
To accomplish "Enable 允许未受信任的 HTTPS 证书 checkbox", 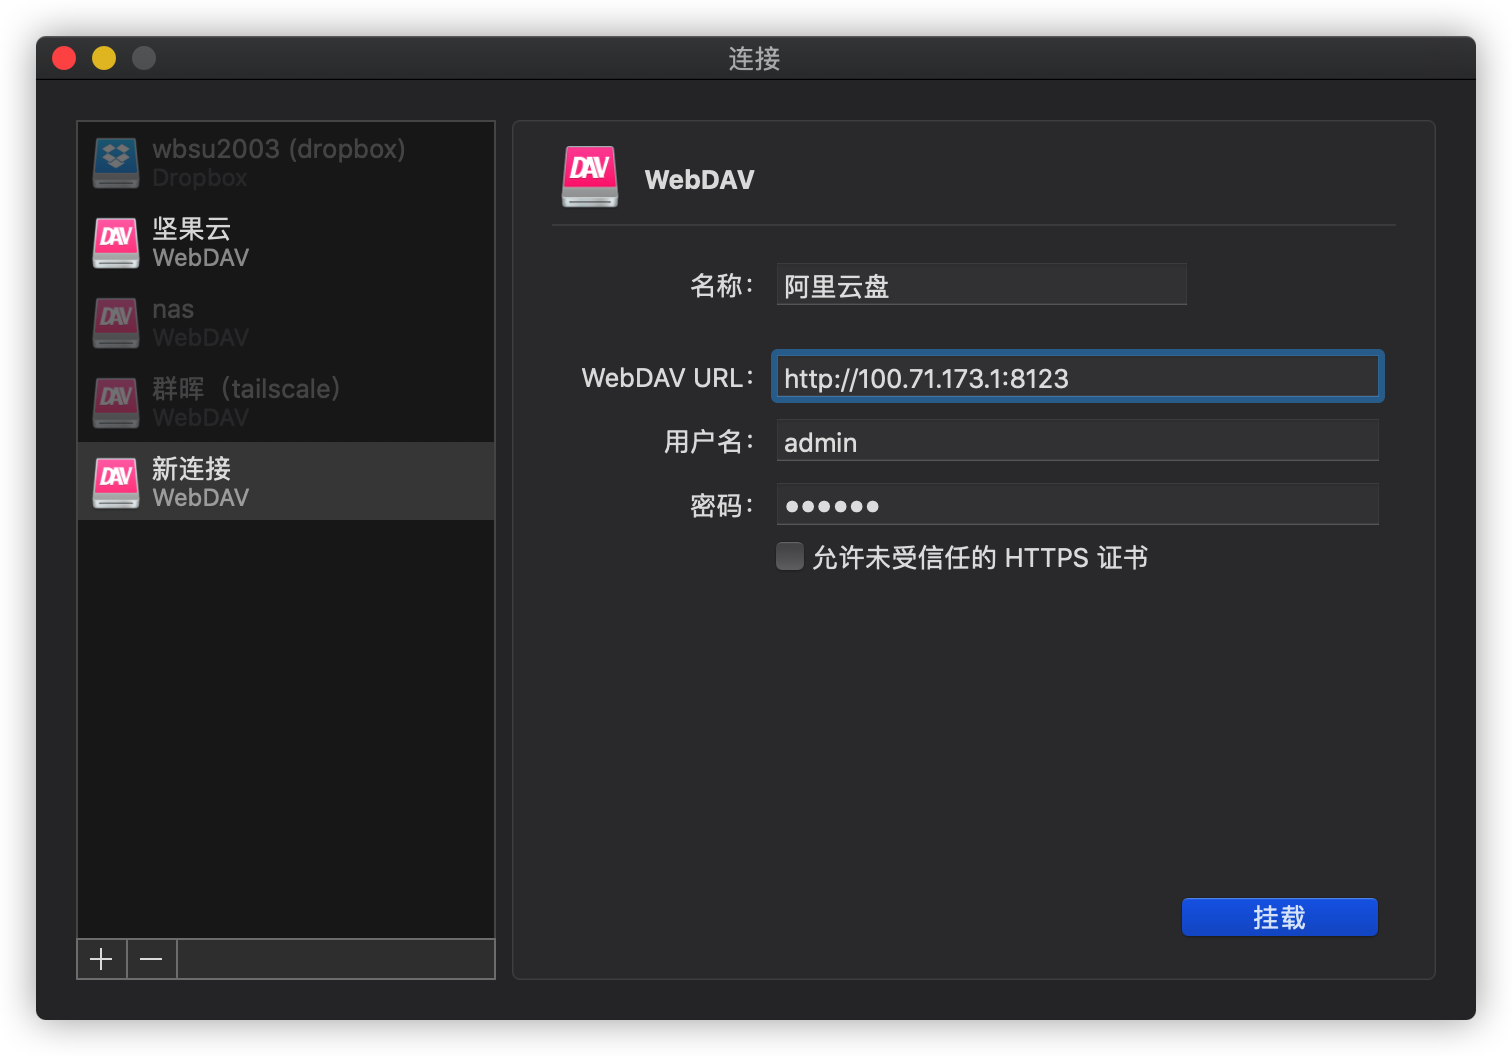I will pyautogui.click(x=790, y=556).
